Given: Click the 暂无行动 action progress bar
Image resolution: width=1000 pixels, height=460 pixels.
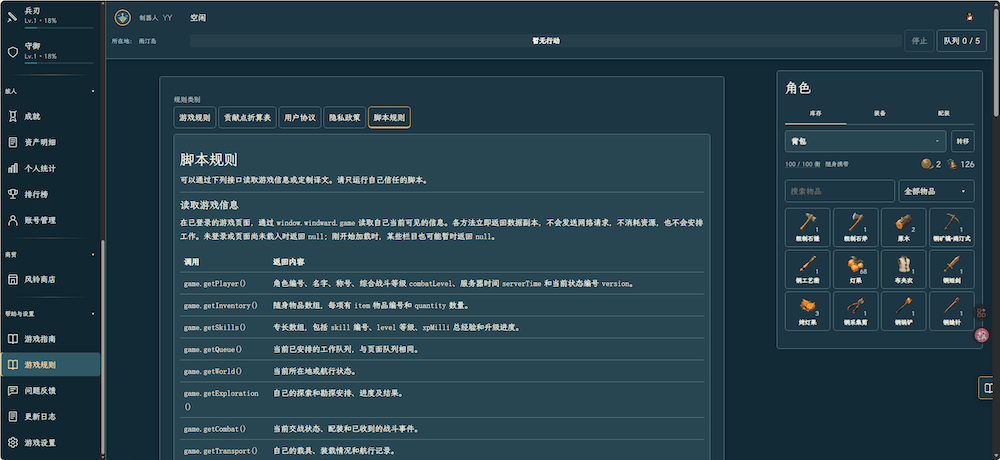Looking at the screenshot, I should click(x=546, y=41).
